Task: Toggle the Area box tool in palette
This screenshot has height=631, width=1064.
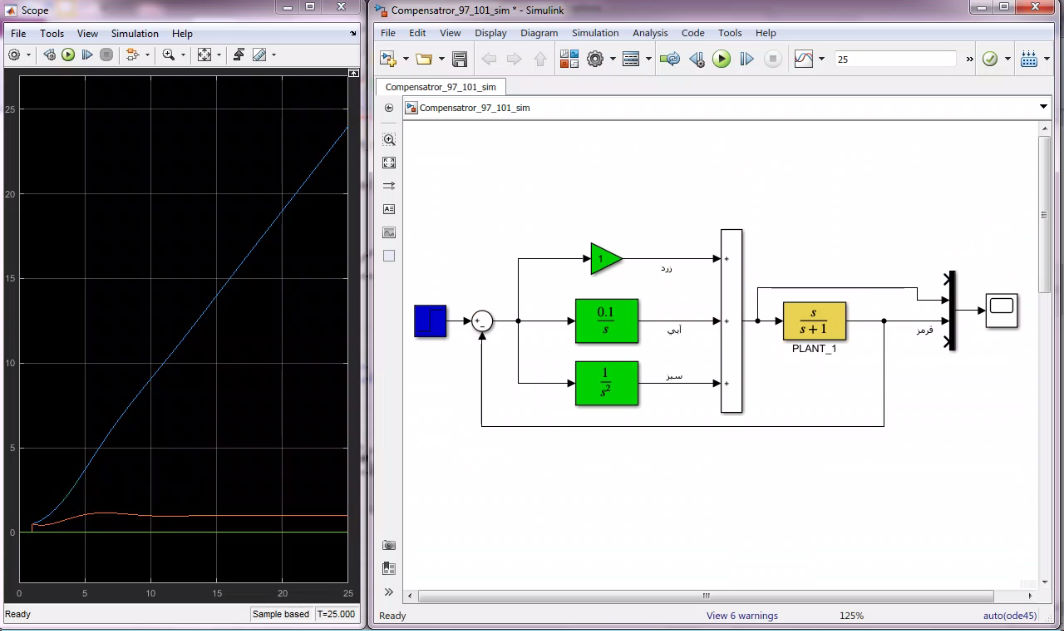Action: (x=389, y=256)
